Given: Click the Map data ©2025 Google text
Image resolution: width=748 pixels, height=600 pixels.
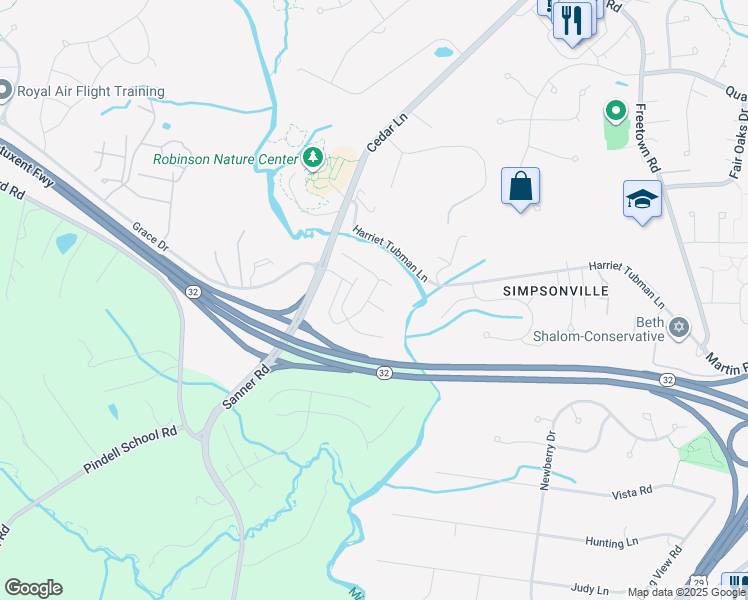Looking at the screenshot, I should pos(687,593).
